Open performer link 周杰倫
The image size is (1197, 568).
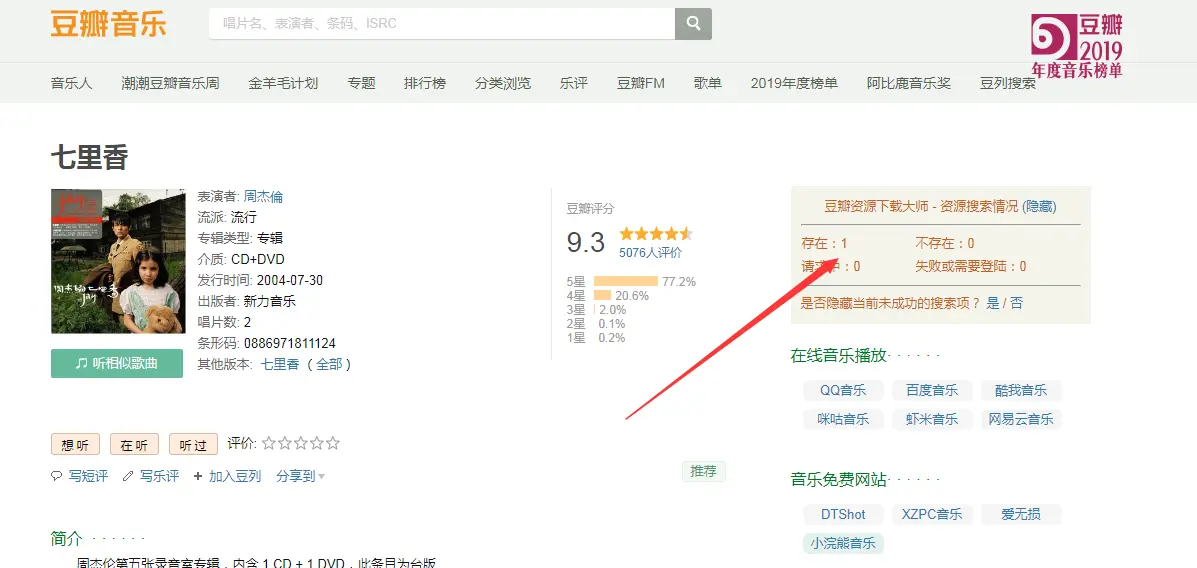(x=263, y=196)
